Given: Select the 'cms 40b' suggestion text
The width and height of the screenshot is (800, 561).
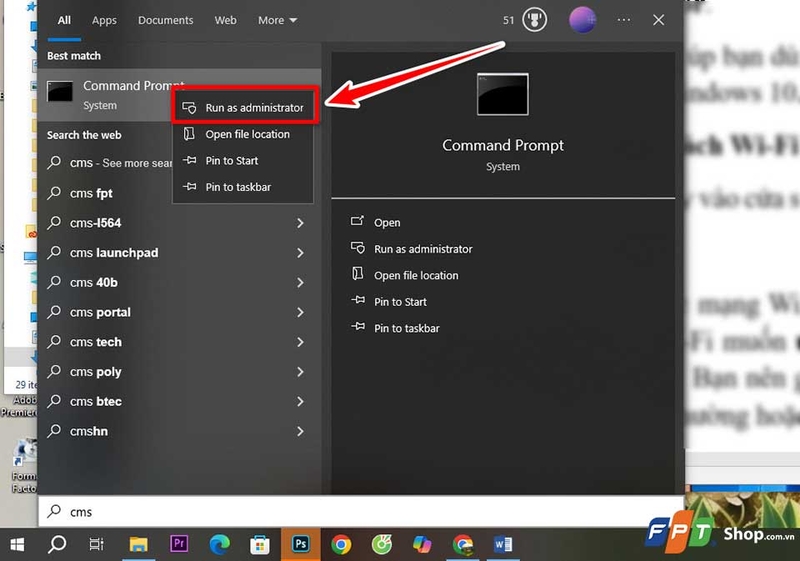Looking at the screenshot, I should point(93,283).
